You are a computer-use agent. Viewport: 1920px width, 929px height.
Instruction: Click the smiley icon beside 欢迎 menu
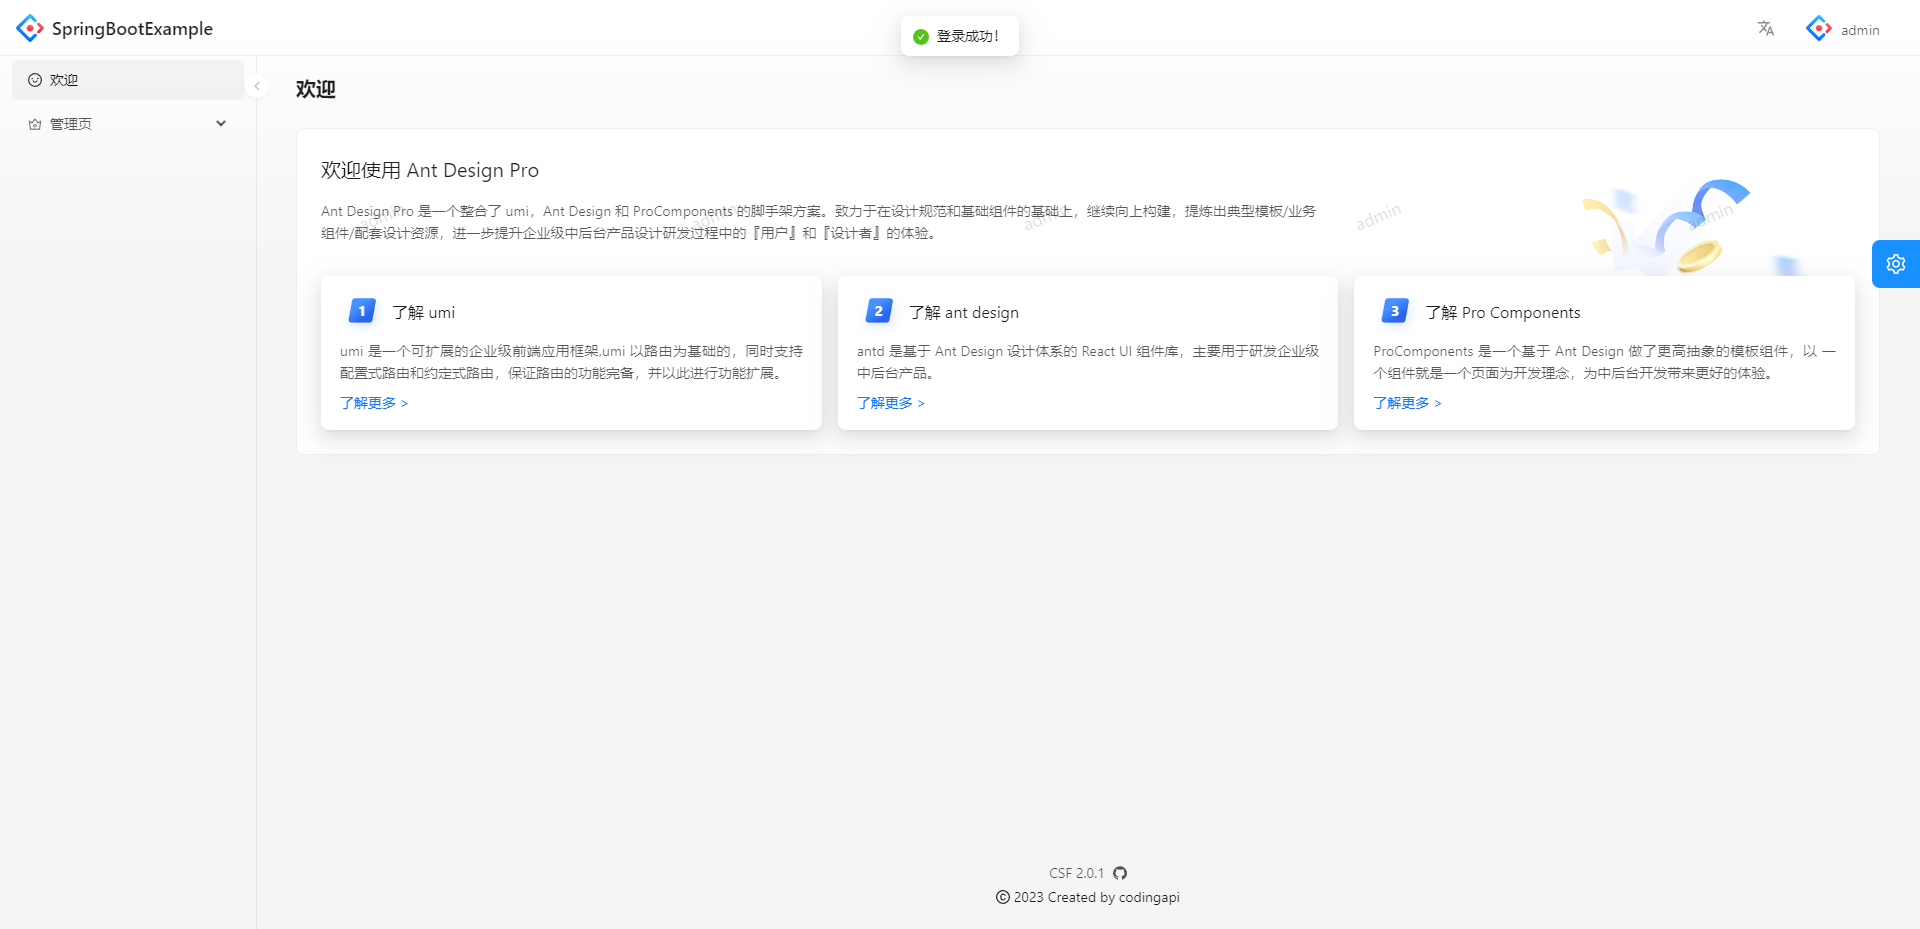pos(35,80)
